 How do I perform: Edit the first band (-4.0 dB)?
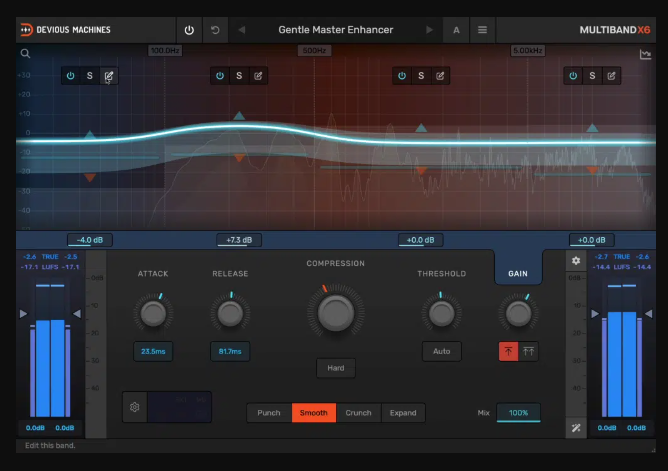[x=109, y=76]
